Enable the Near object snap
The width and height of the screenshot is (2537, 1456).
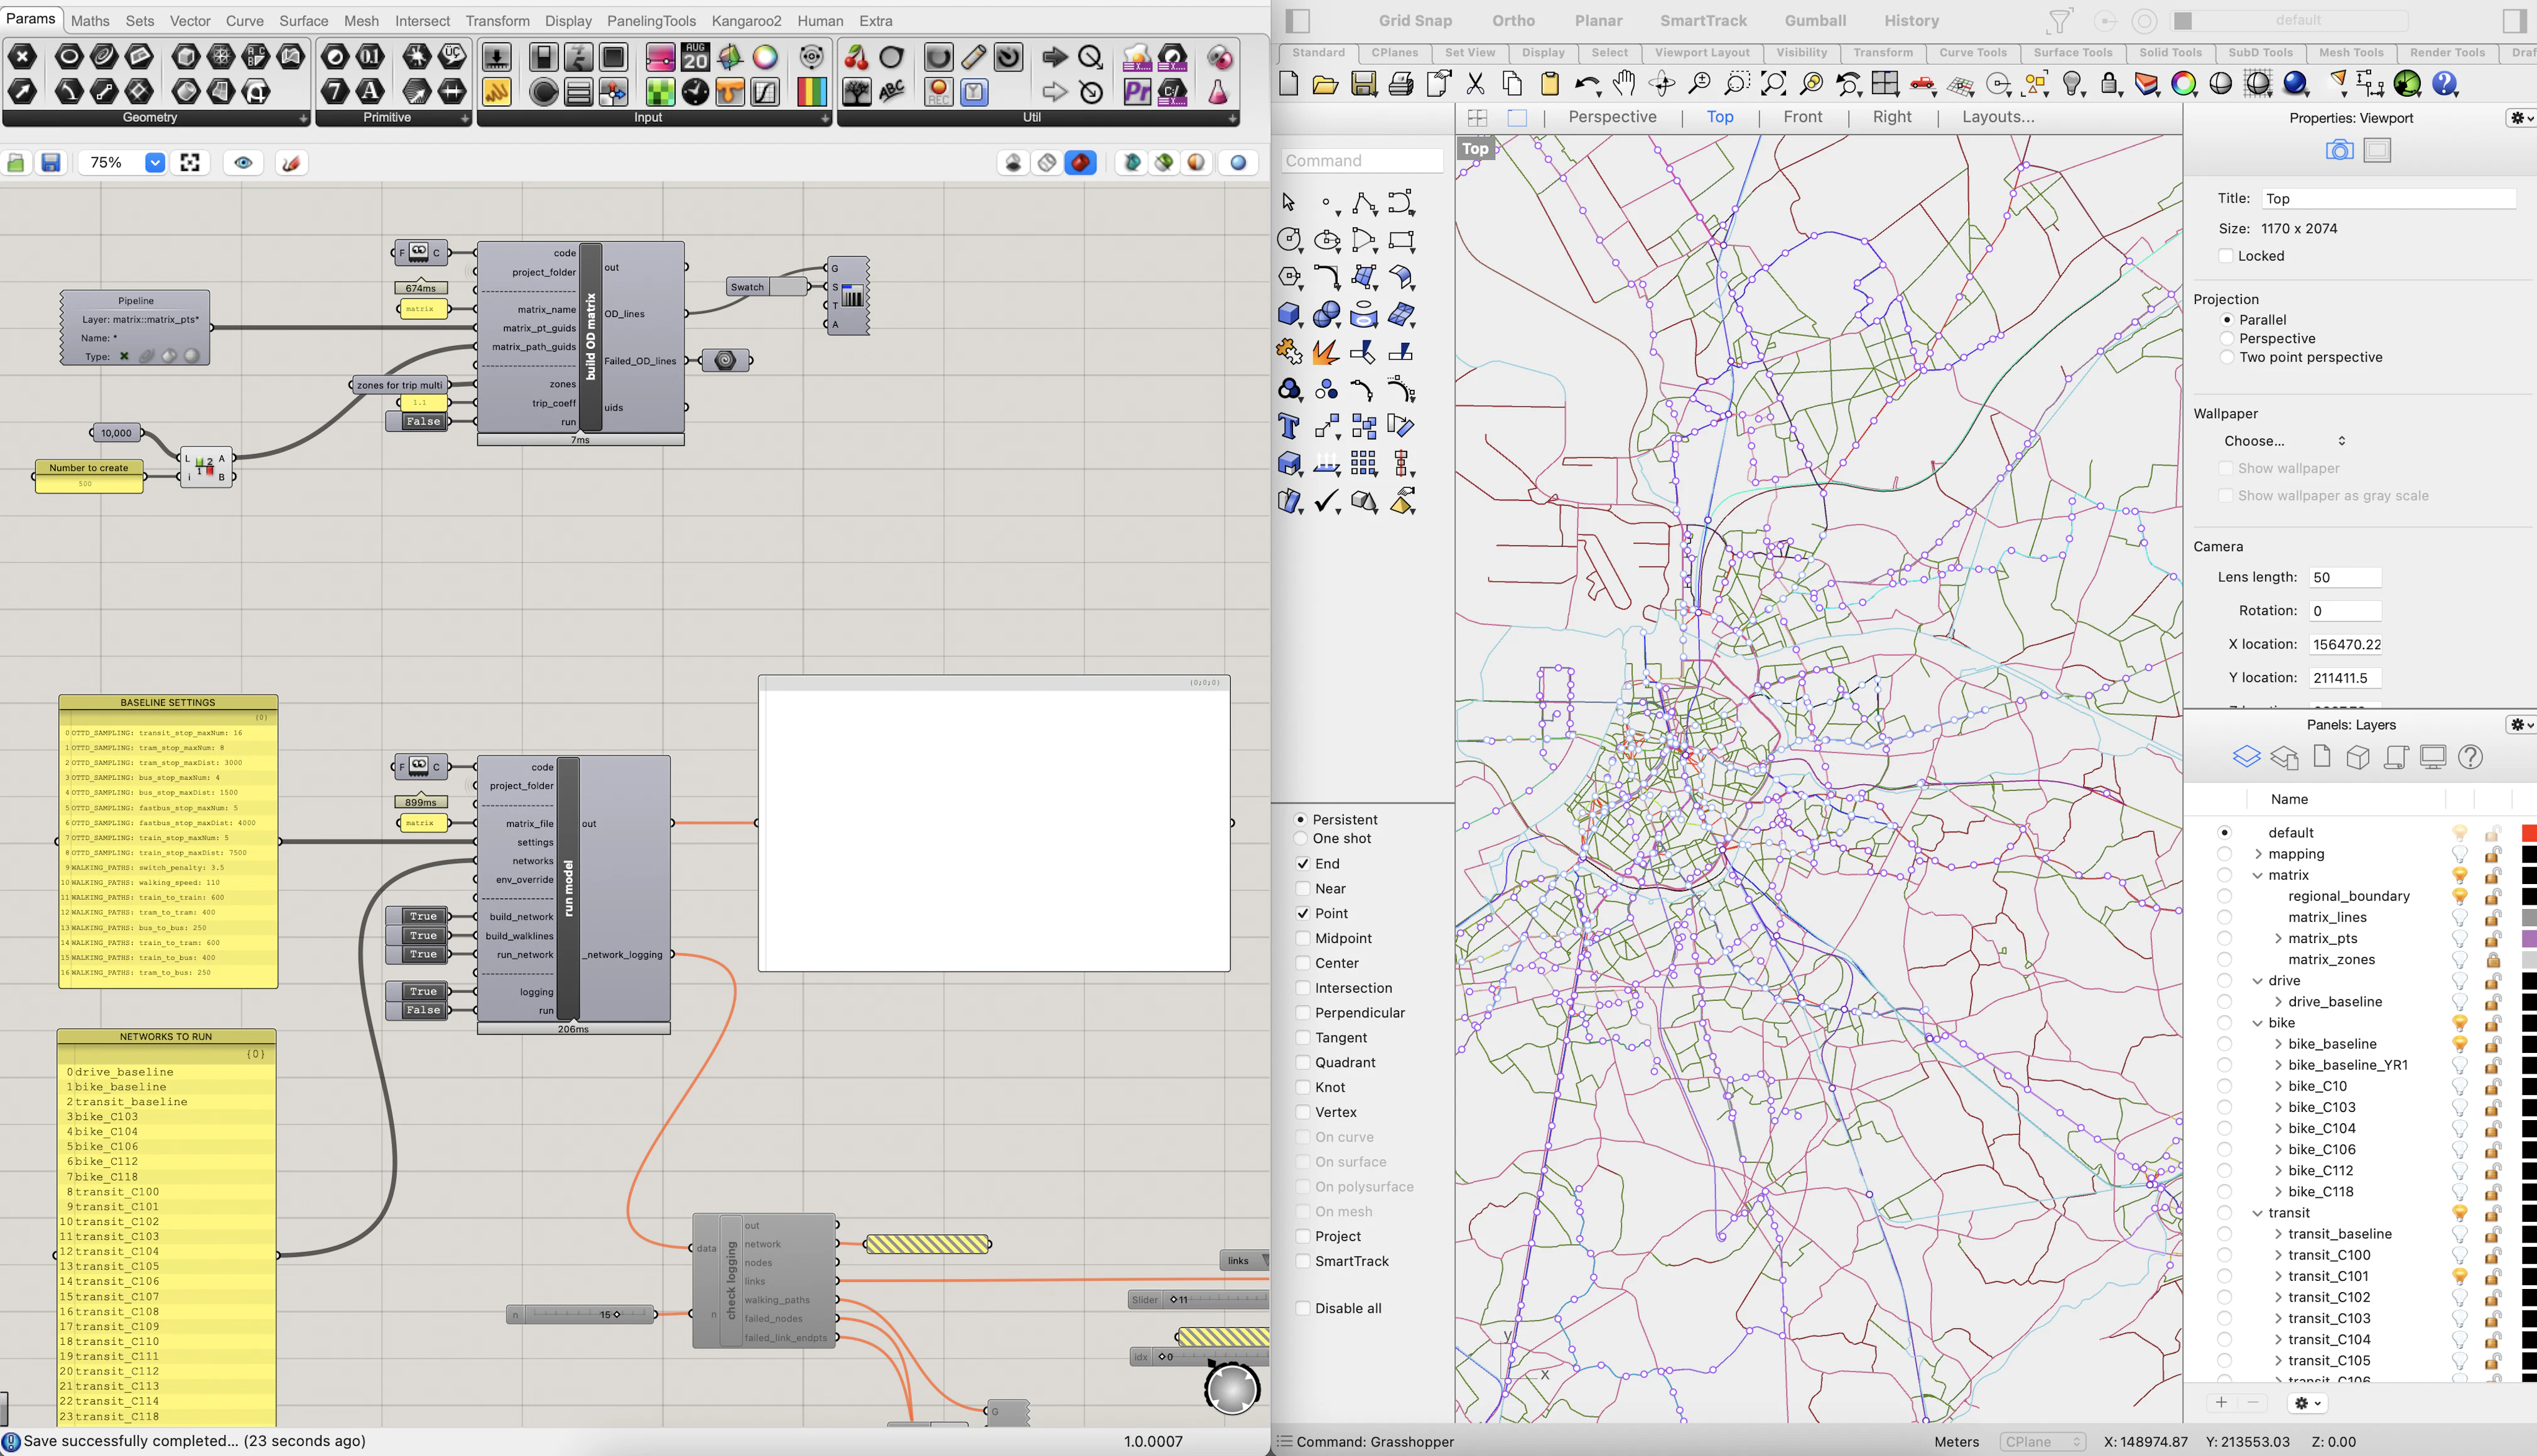click(1302, 888)
